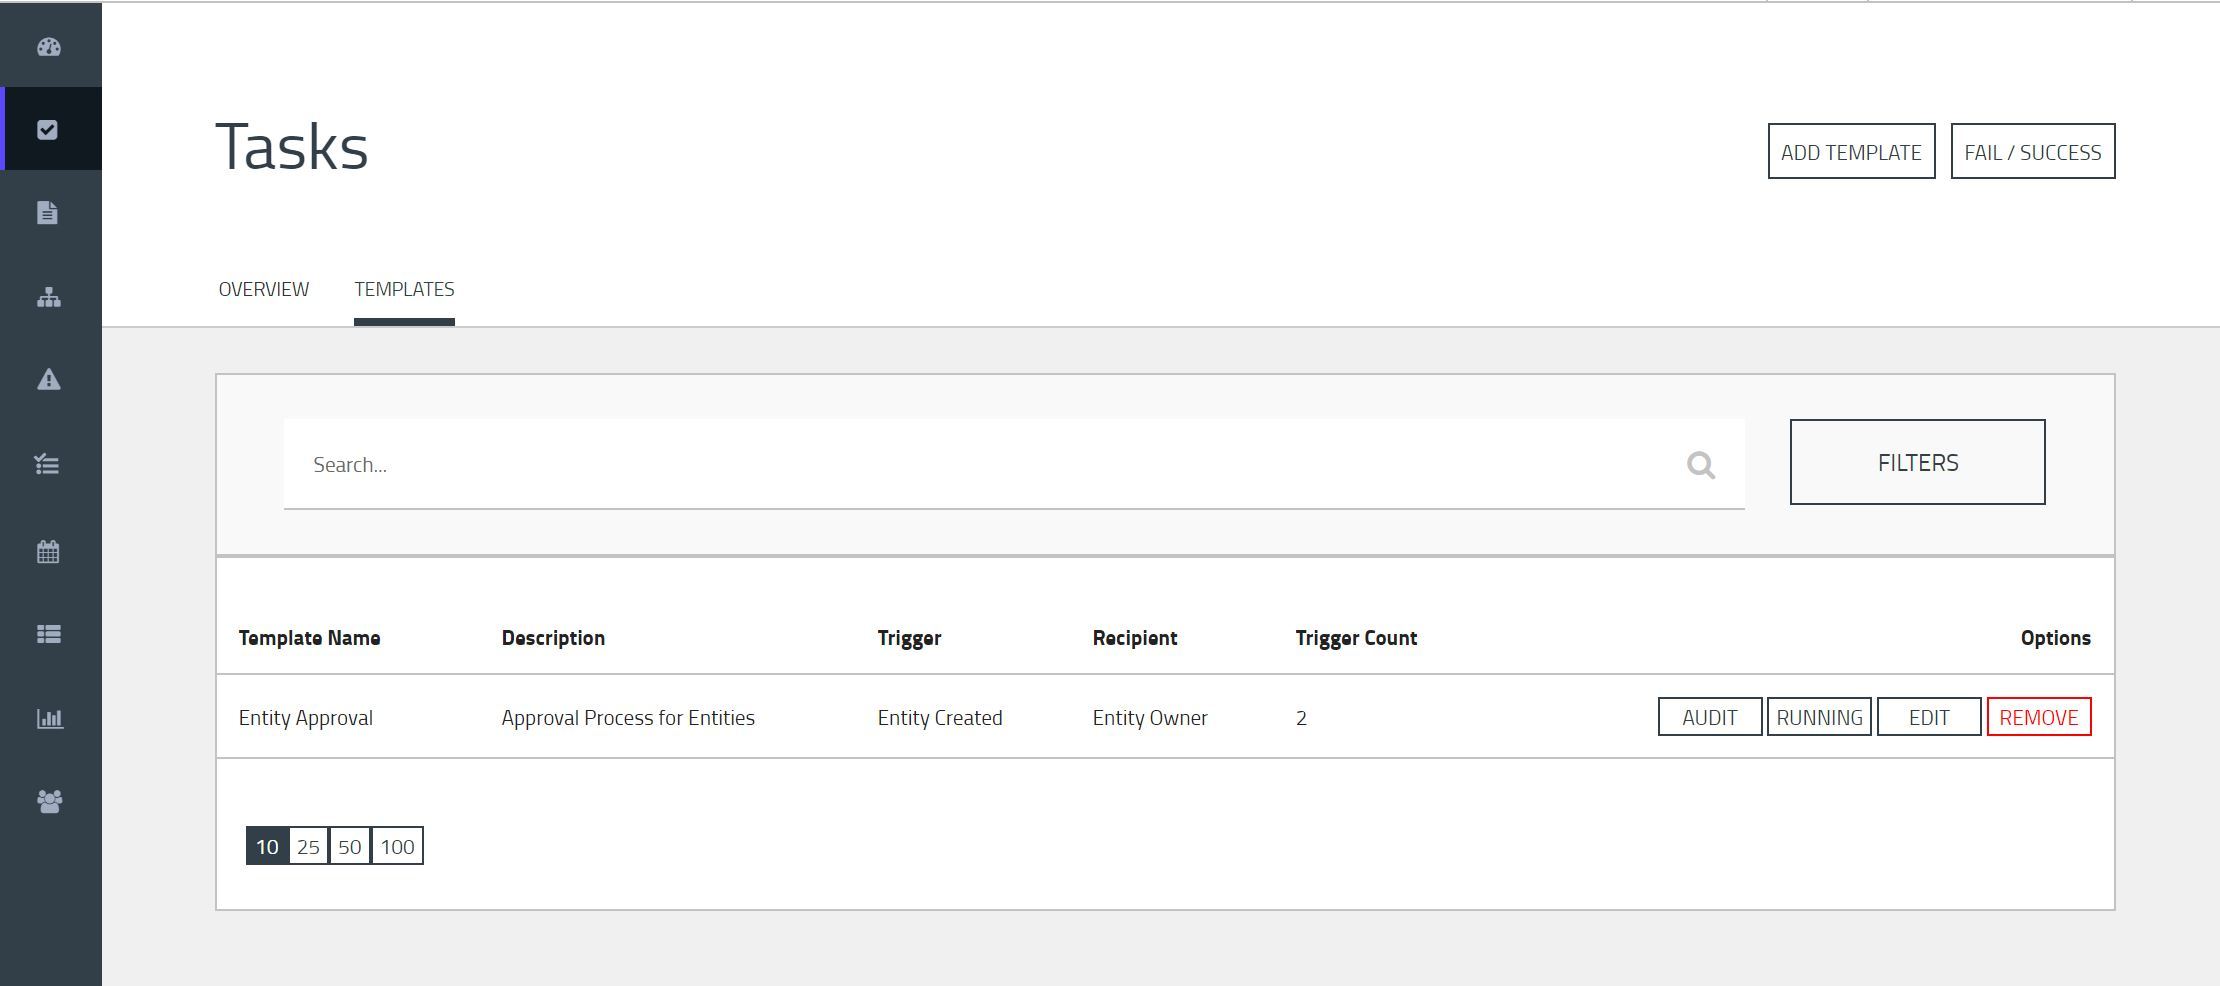The image size is (2220, 986).
Task: Open the dashboard gauge icon in sidebar
Action: 49,47
